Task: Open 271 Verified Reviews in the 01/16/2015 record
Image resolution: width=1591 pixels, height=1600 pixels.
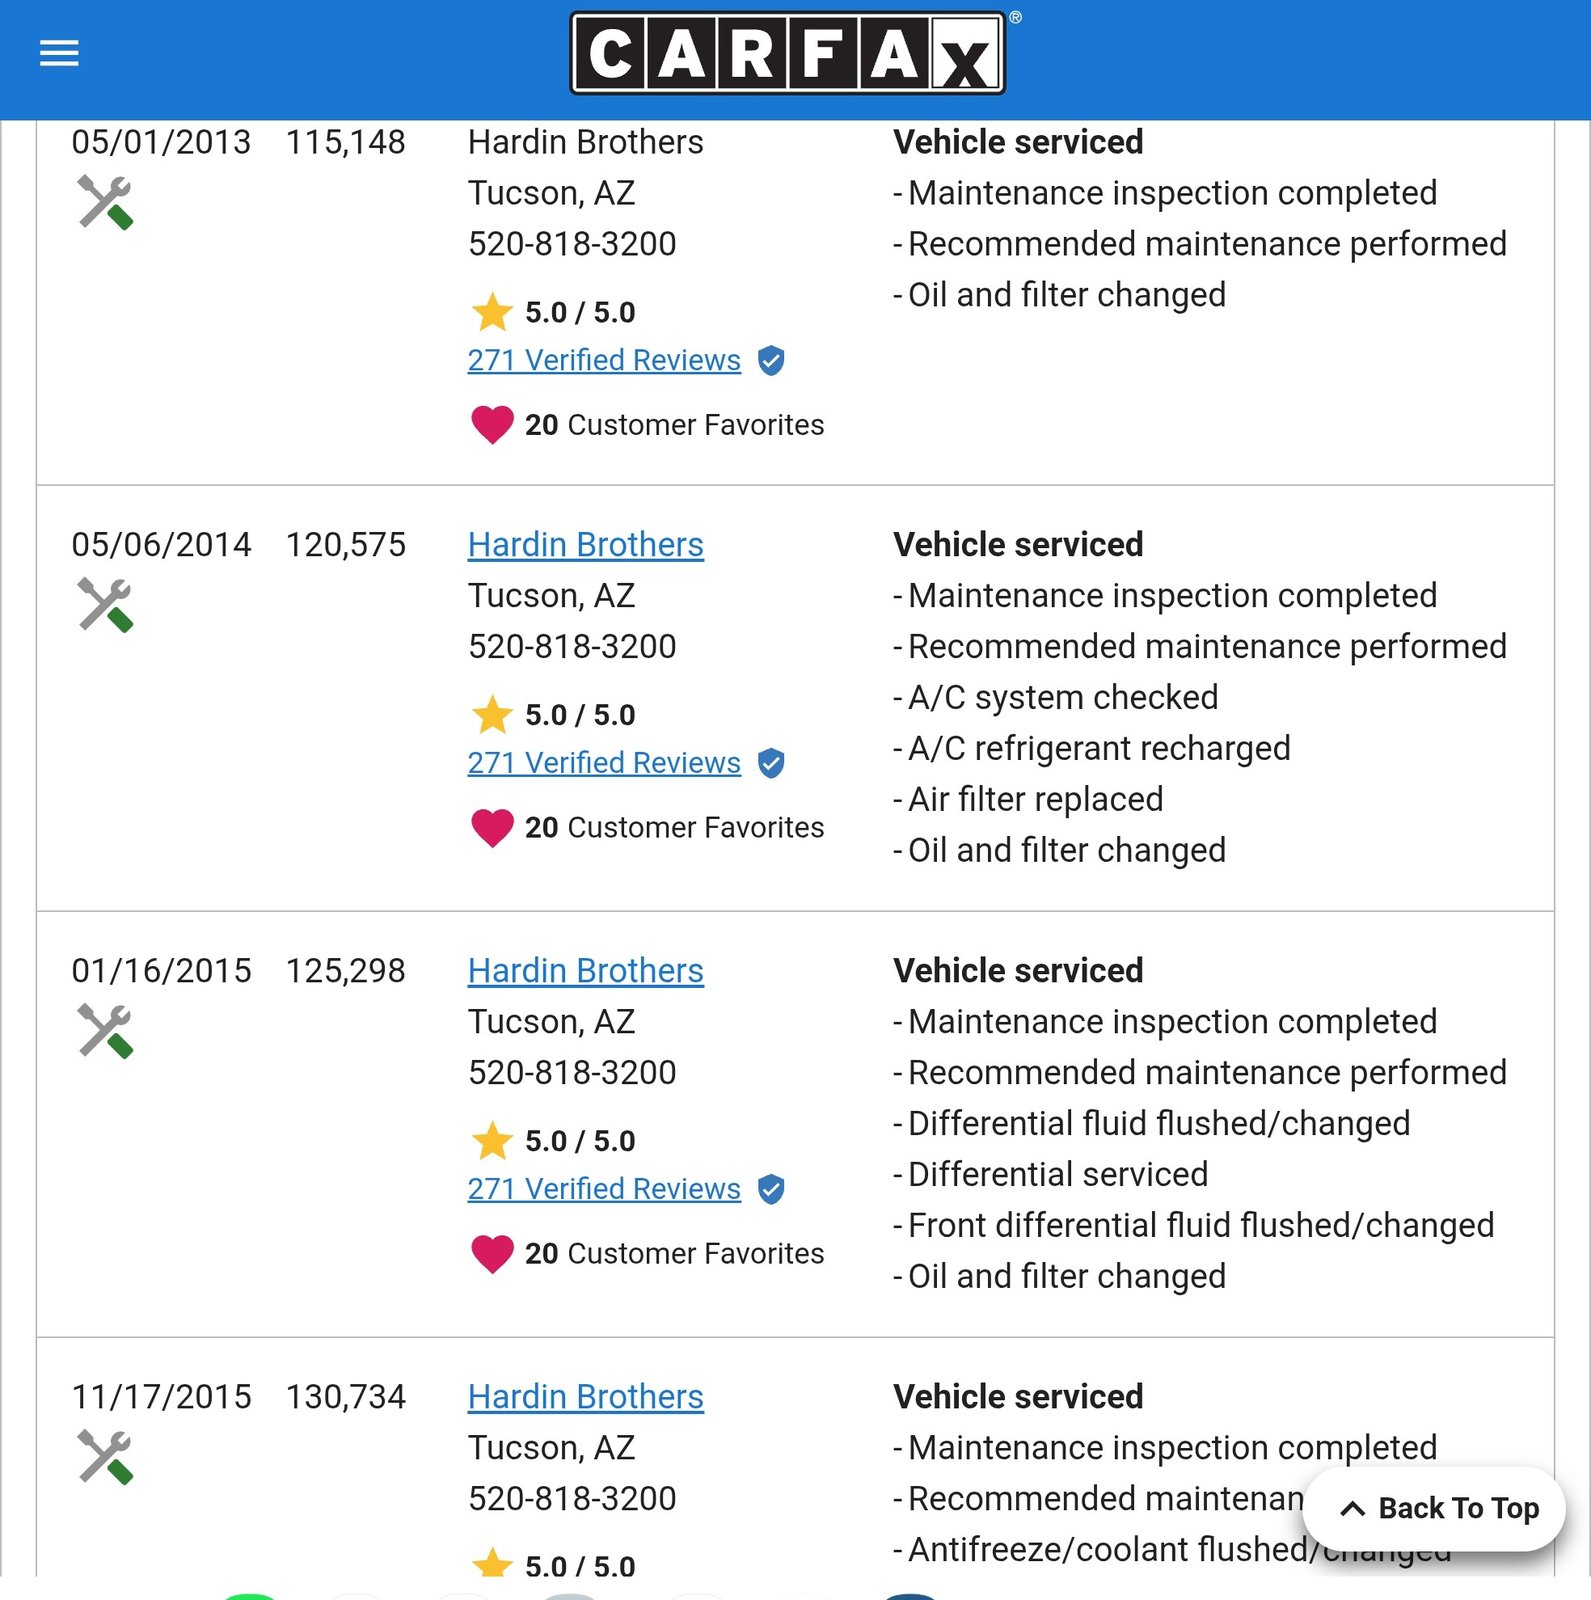Action: point(604,1189)
